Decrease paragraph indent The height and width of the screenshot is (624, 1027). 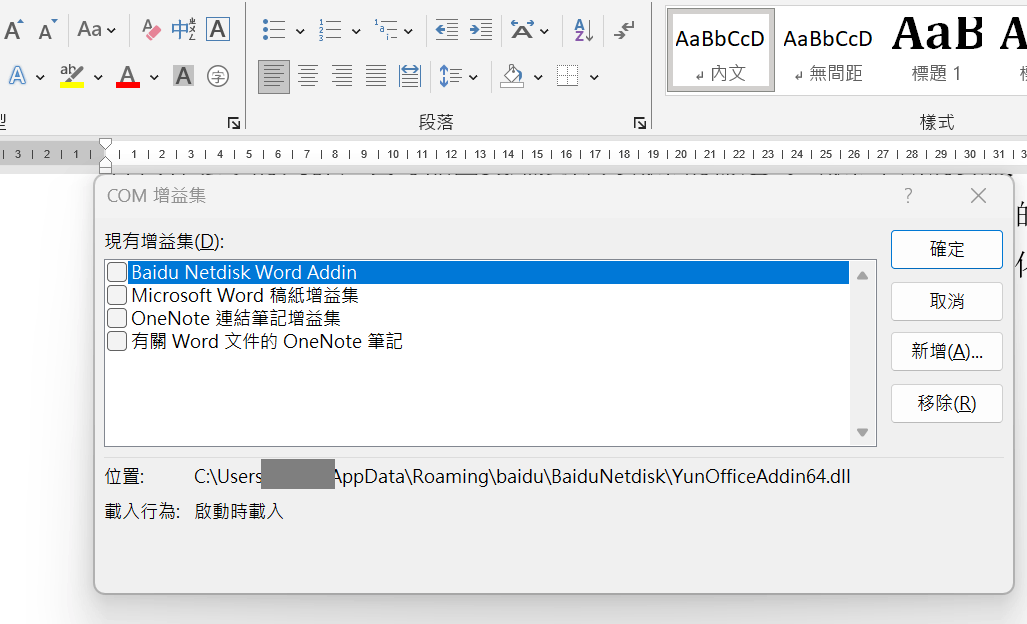[447, 29]
